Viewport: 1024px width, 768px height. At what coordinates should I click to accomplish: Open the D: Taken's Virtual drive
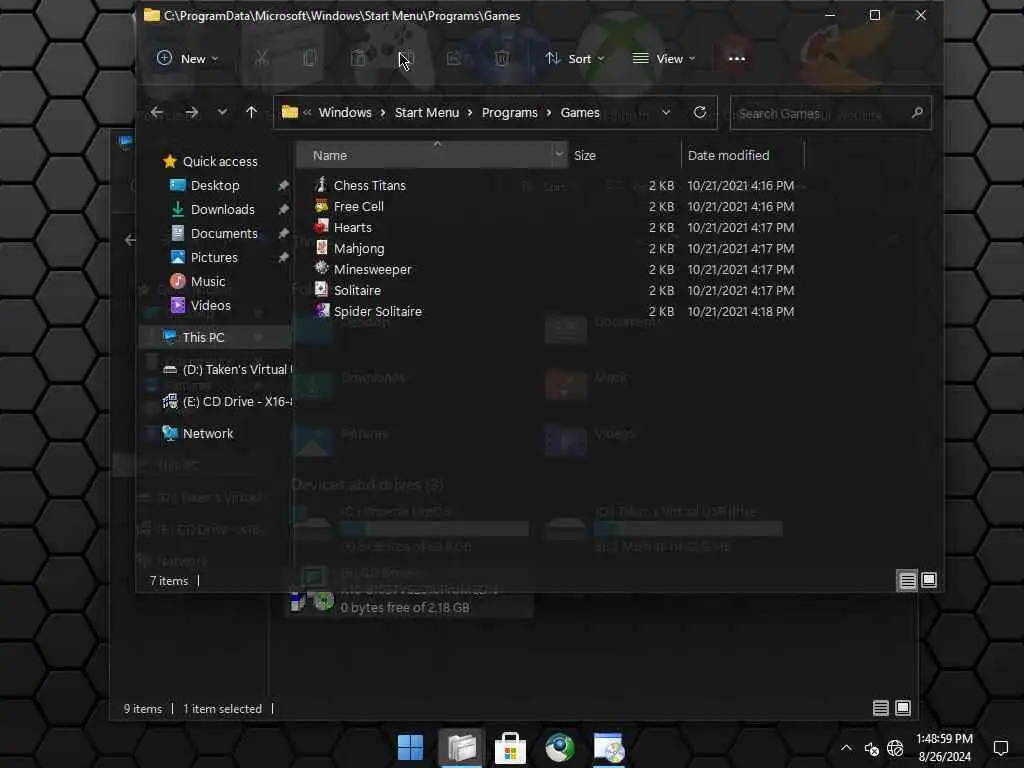(227, 370)
